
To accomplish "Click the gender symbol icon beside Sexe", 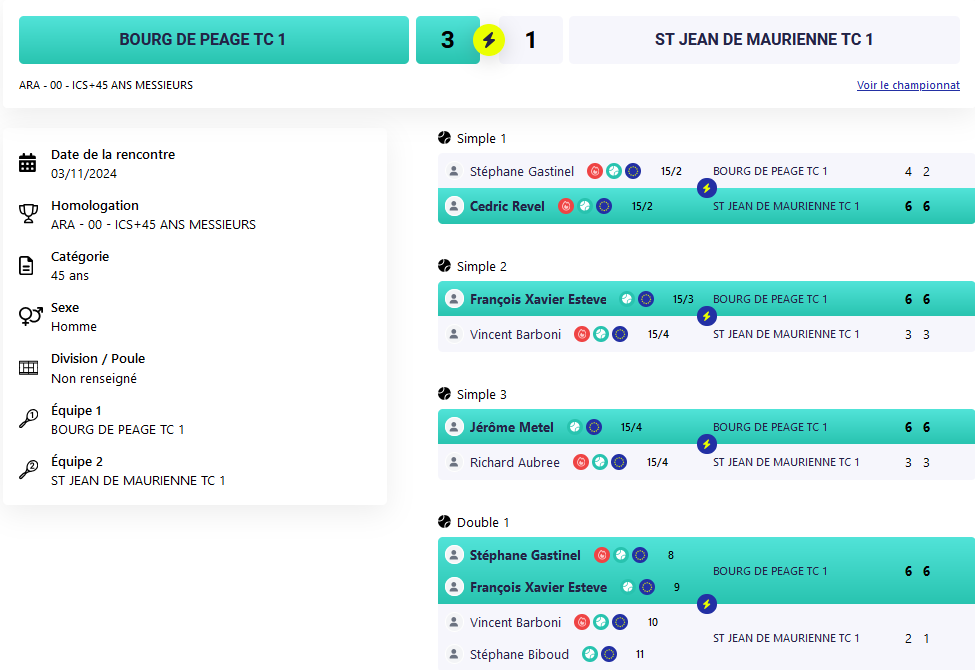I will 30,315.
